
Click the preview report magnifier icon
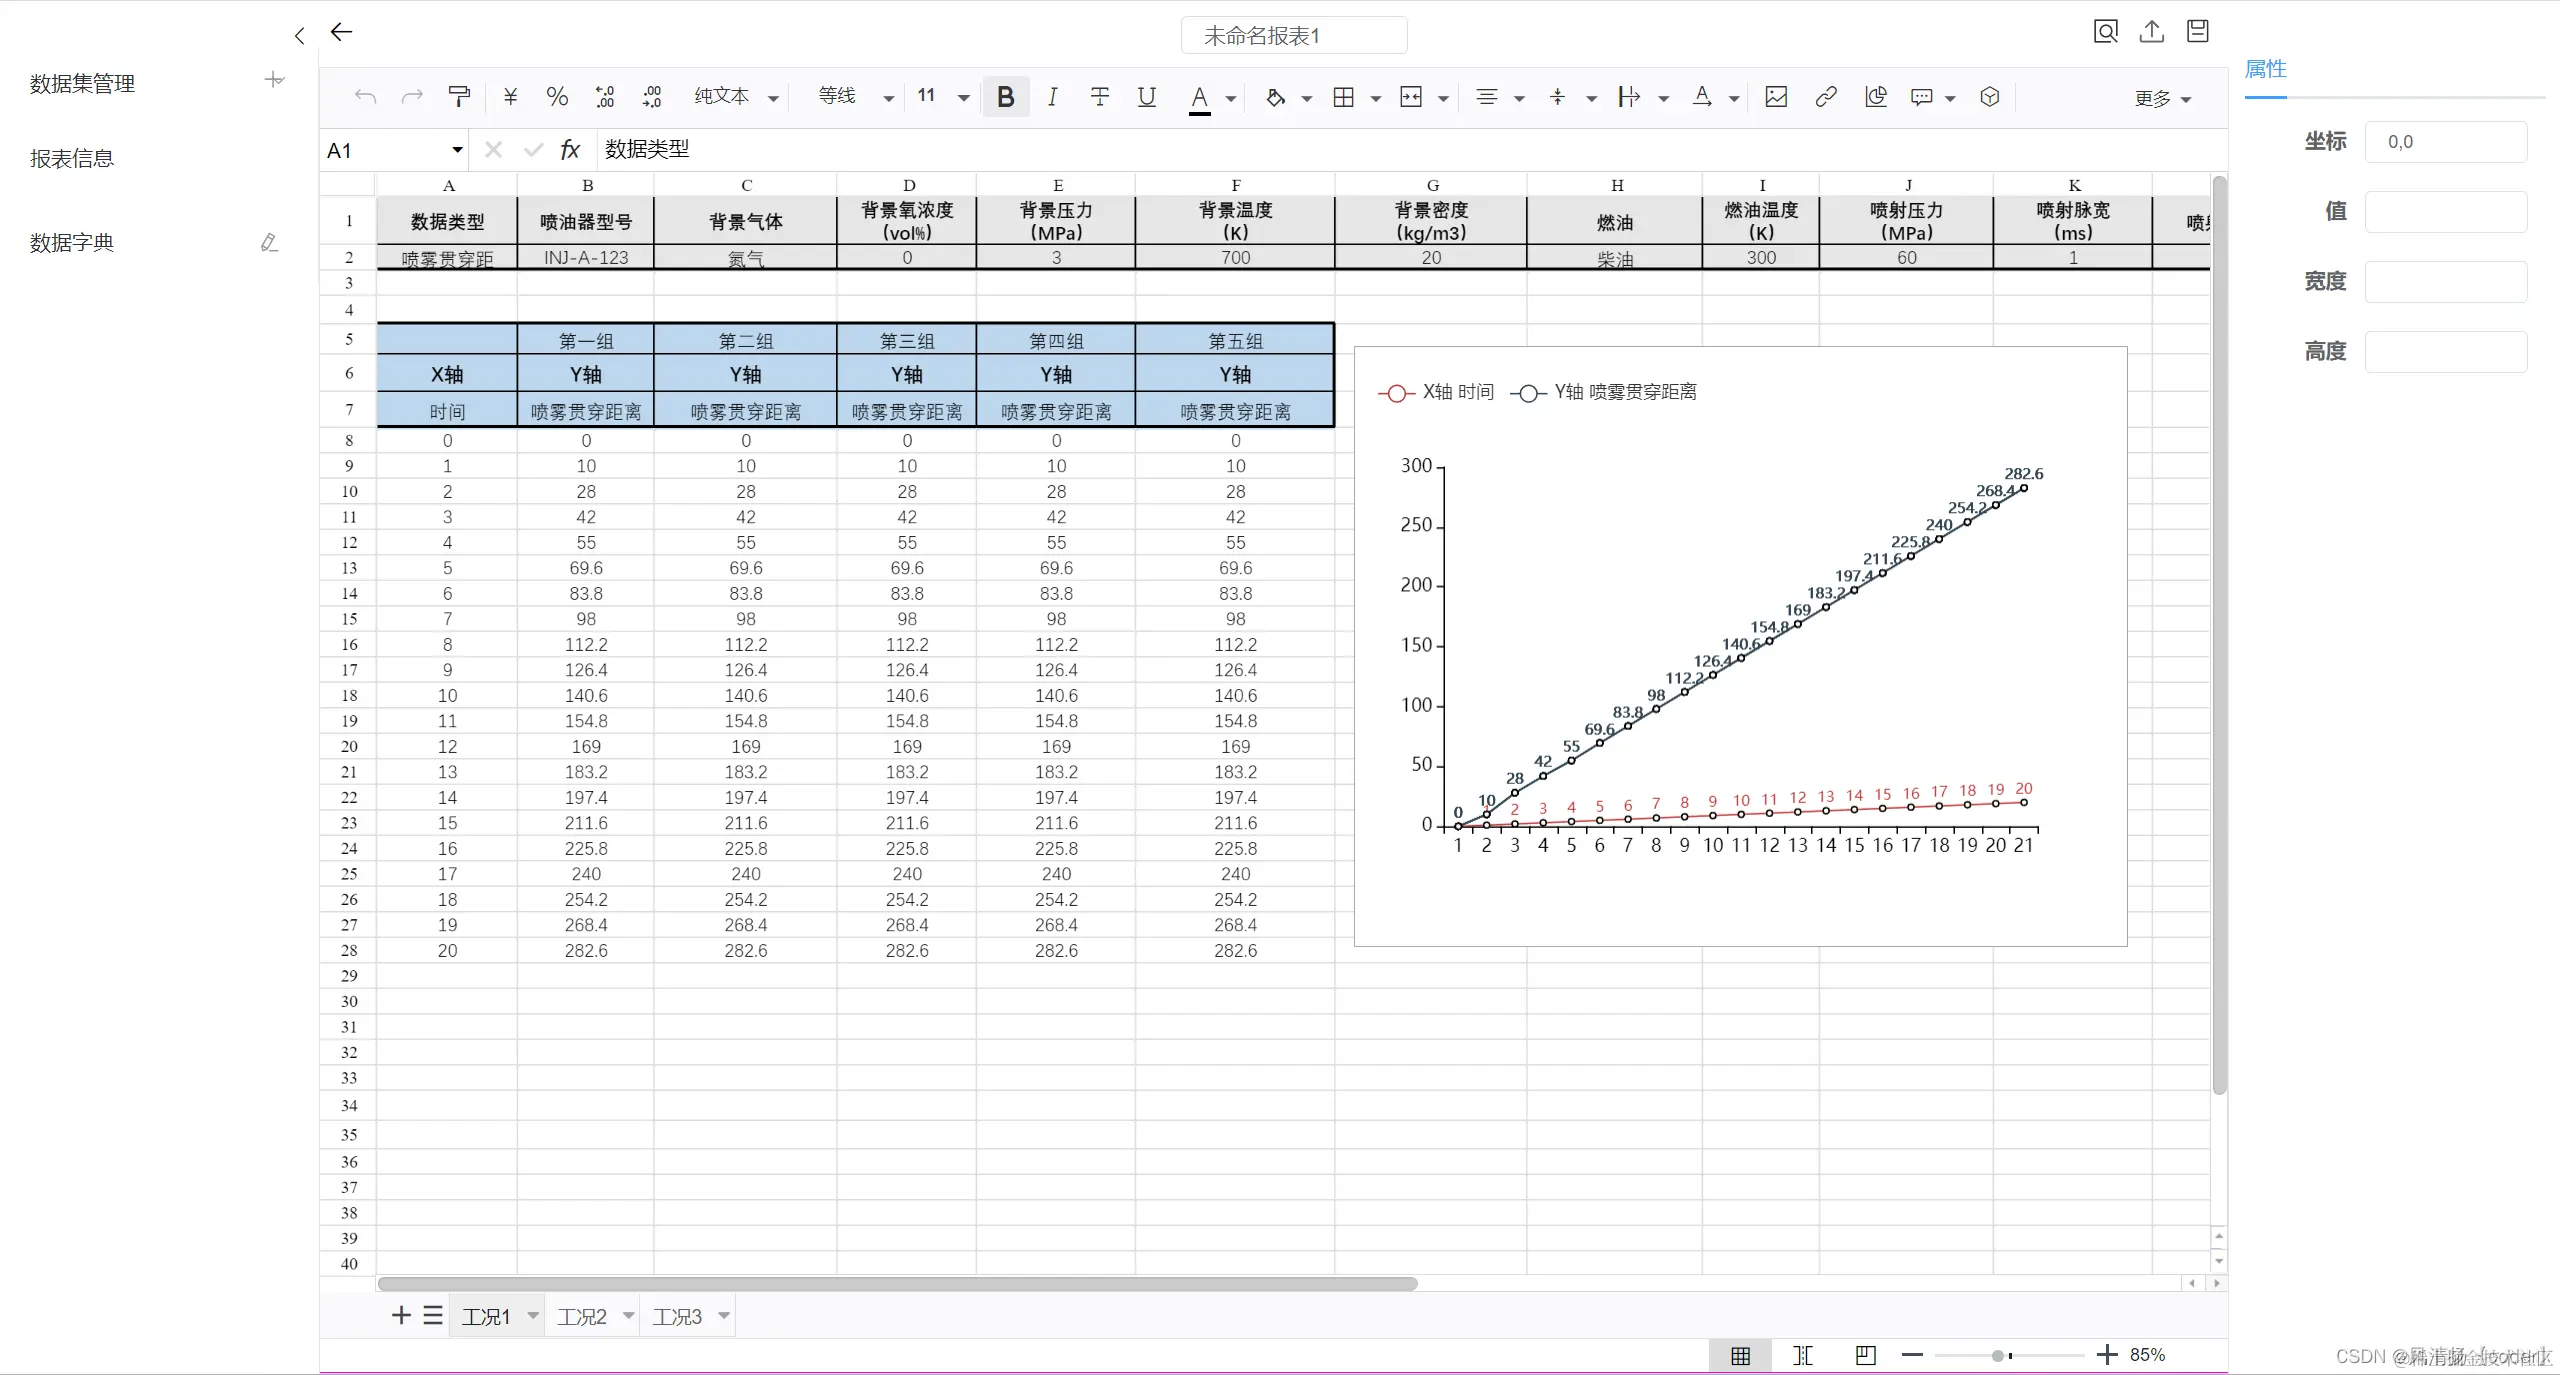[x=2105, y=32]
